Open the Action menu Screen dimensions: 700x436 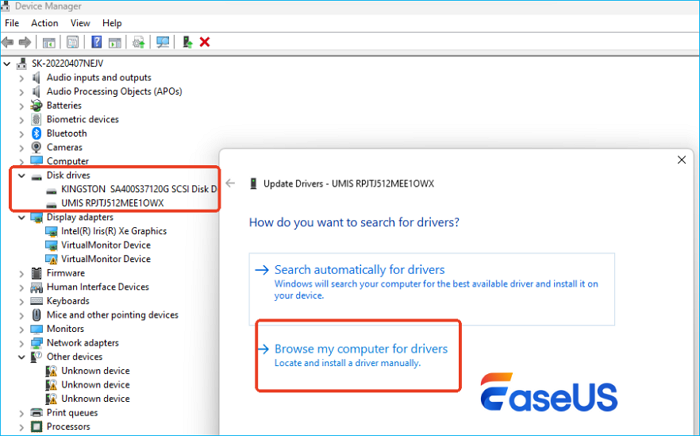point(44,23)
